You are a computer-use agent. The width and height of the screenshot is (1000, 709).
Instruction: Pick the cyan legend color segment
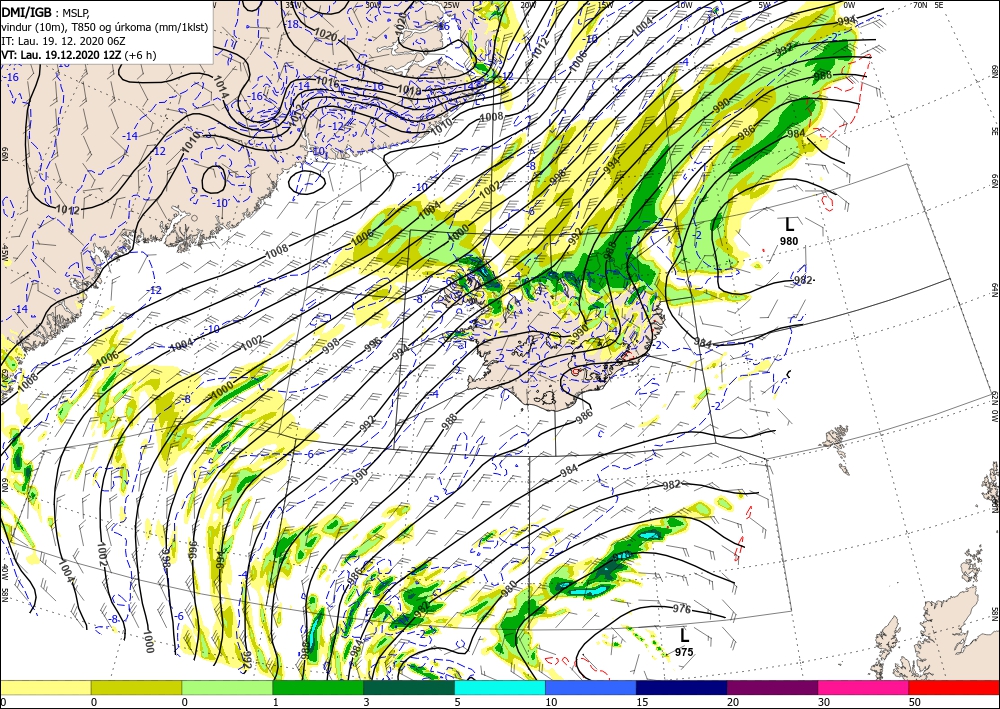(x=500, y=687)
